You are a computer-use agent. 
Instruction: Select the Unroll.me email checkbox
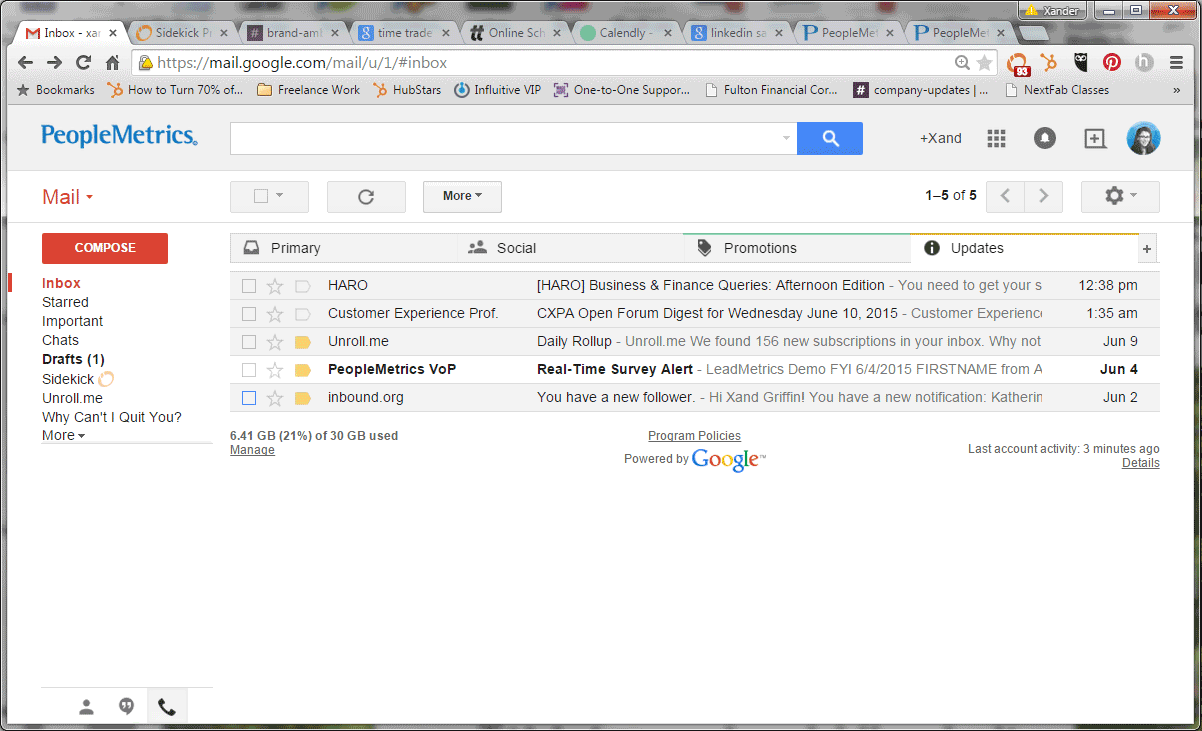pyautogui.click(x=249, y=342)
